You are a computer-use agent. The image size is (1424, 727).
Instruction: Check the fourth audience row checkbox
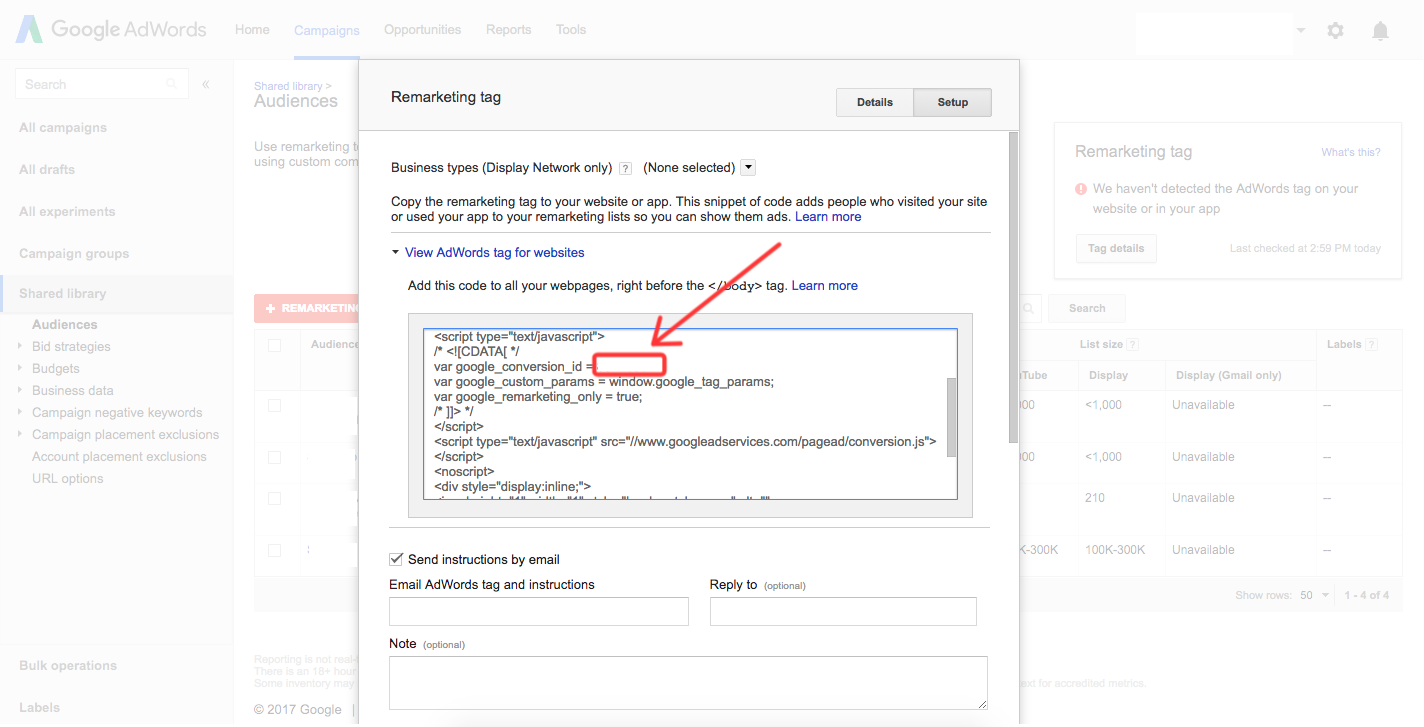[274, 550]
